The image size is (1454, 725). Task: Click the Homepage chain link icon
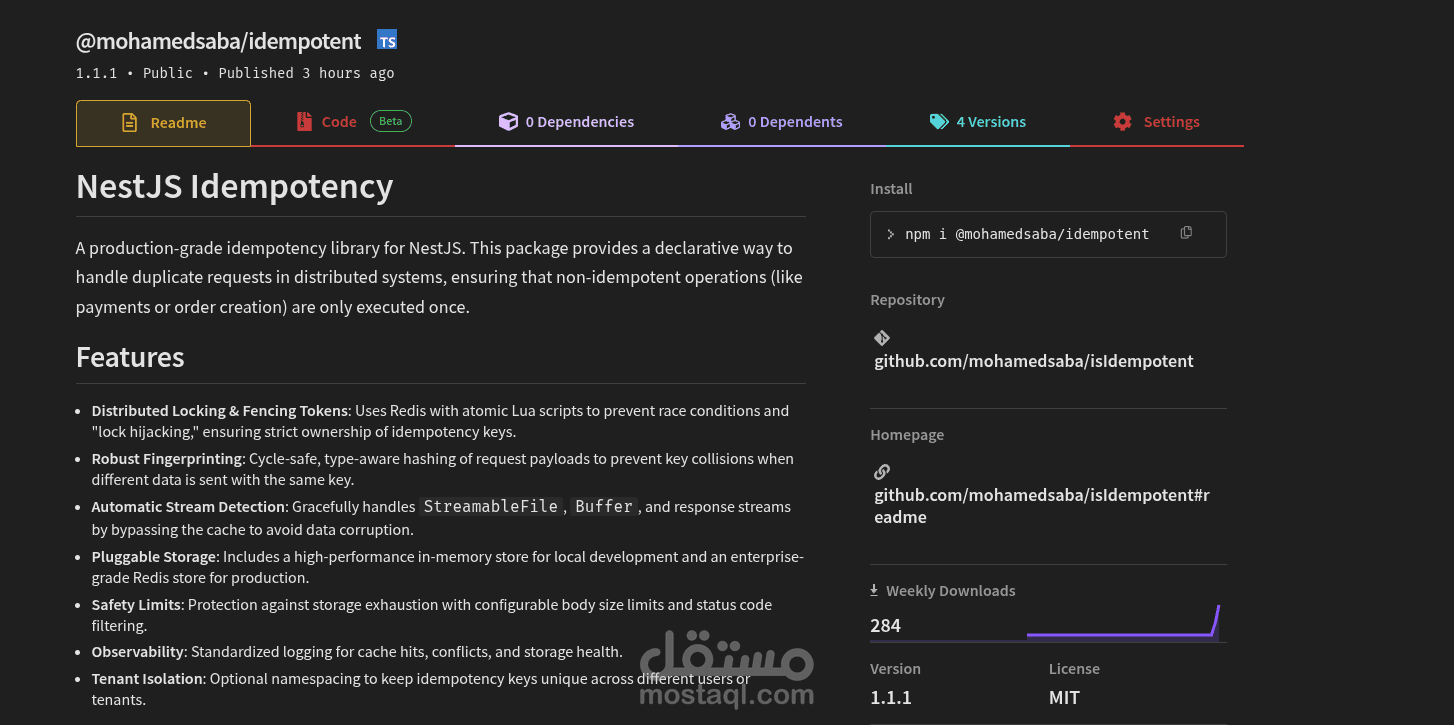(x=882, y=472)
